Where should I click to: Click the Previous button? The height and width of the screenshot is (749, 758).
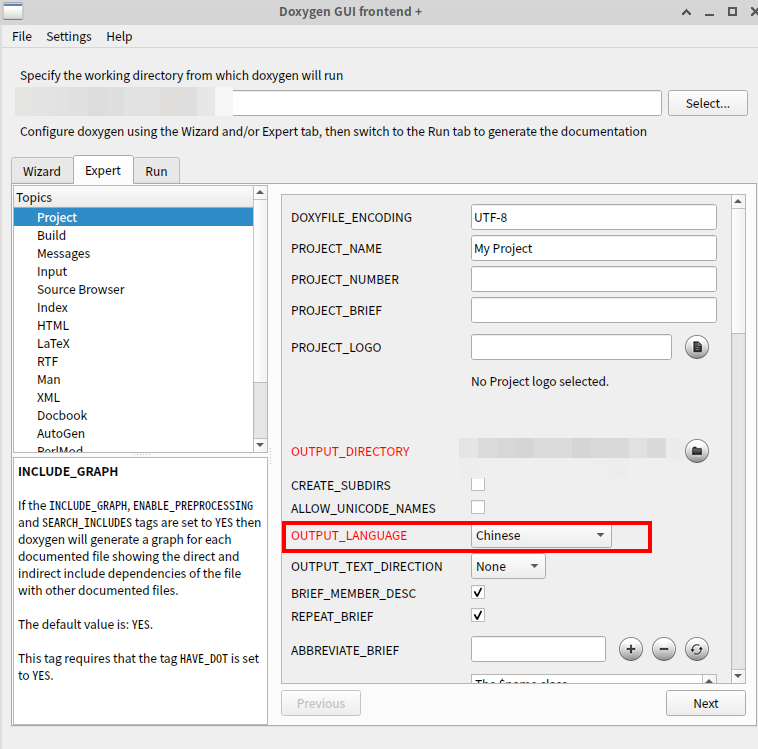(x=321, y=703)
